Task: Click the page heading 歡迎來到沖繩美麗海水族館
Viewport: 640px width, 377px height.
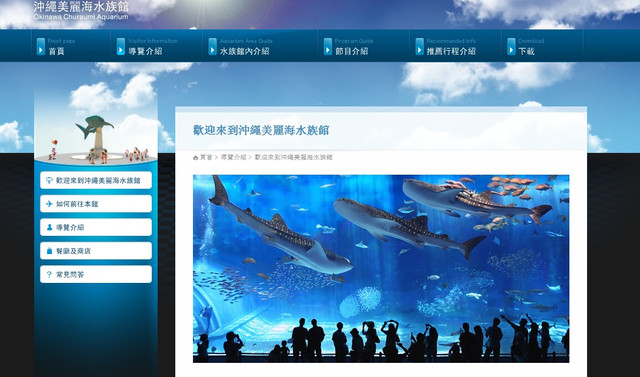Action: (x=261, y=131)
